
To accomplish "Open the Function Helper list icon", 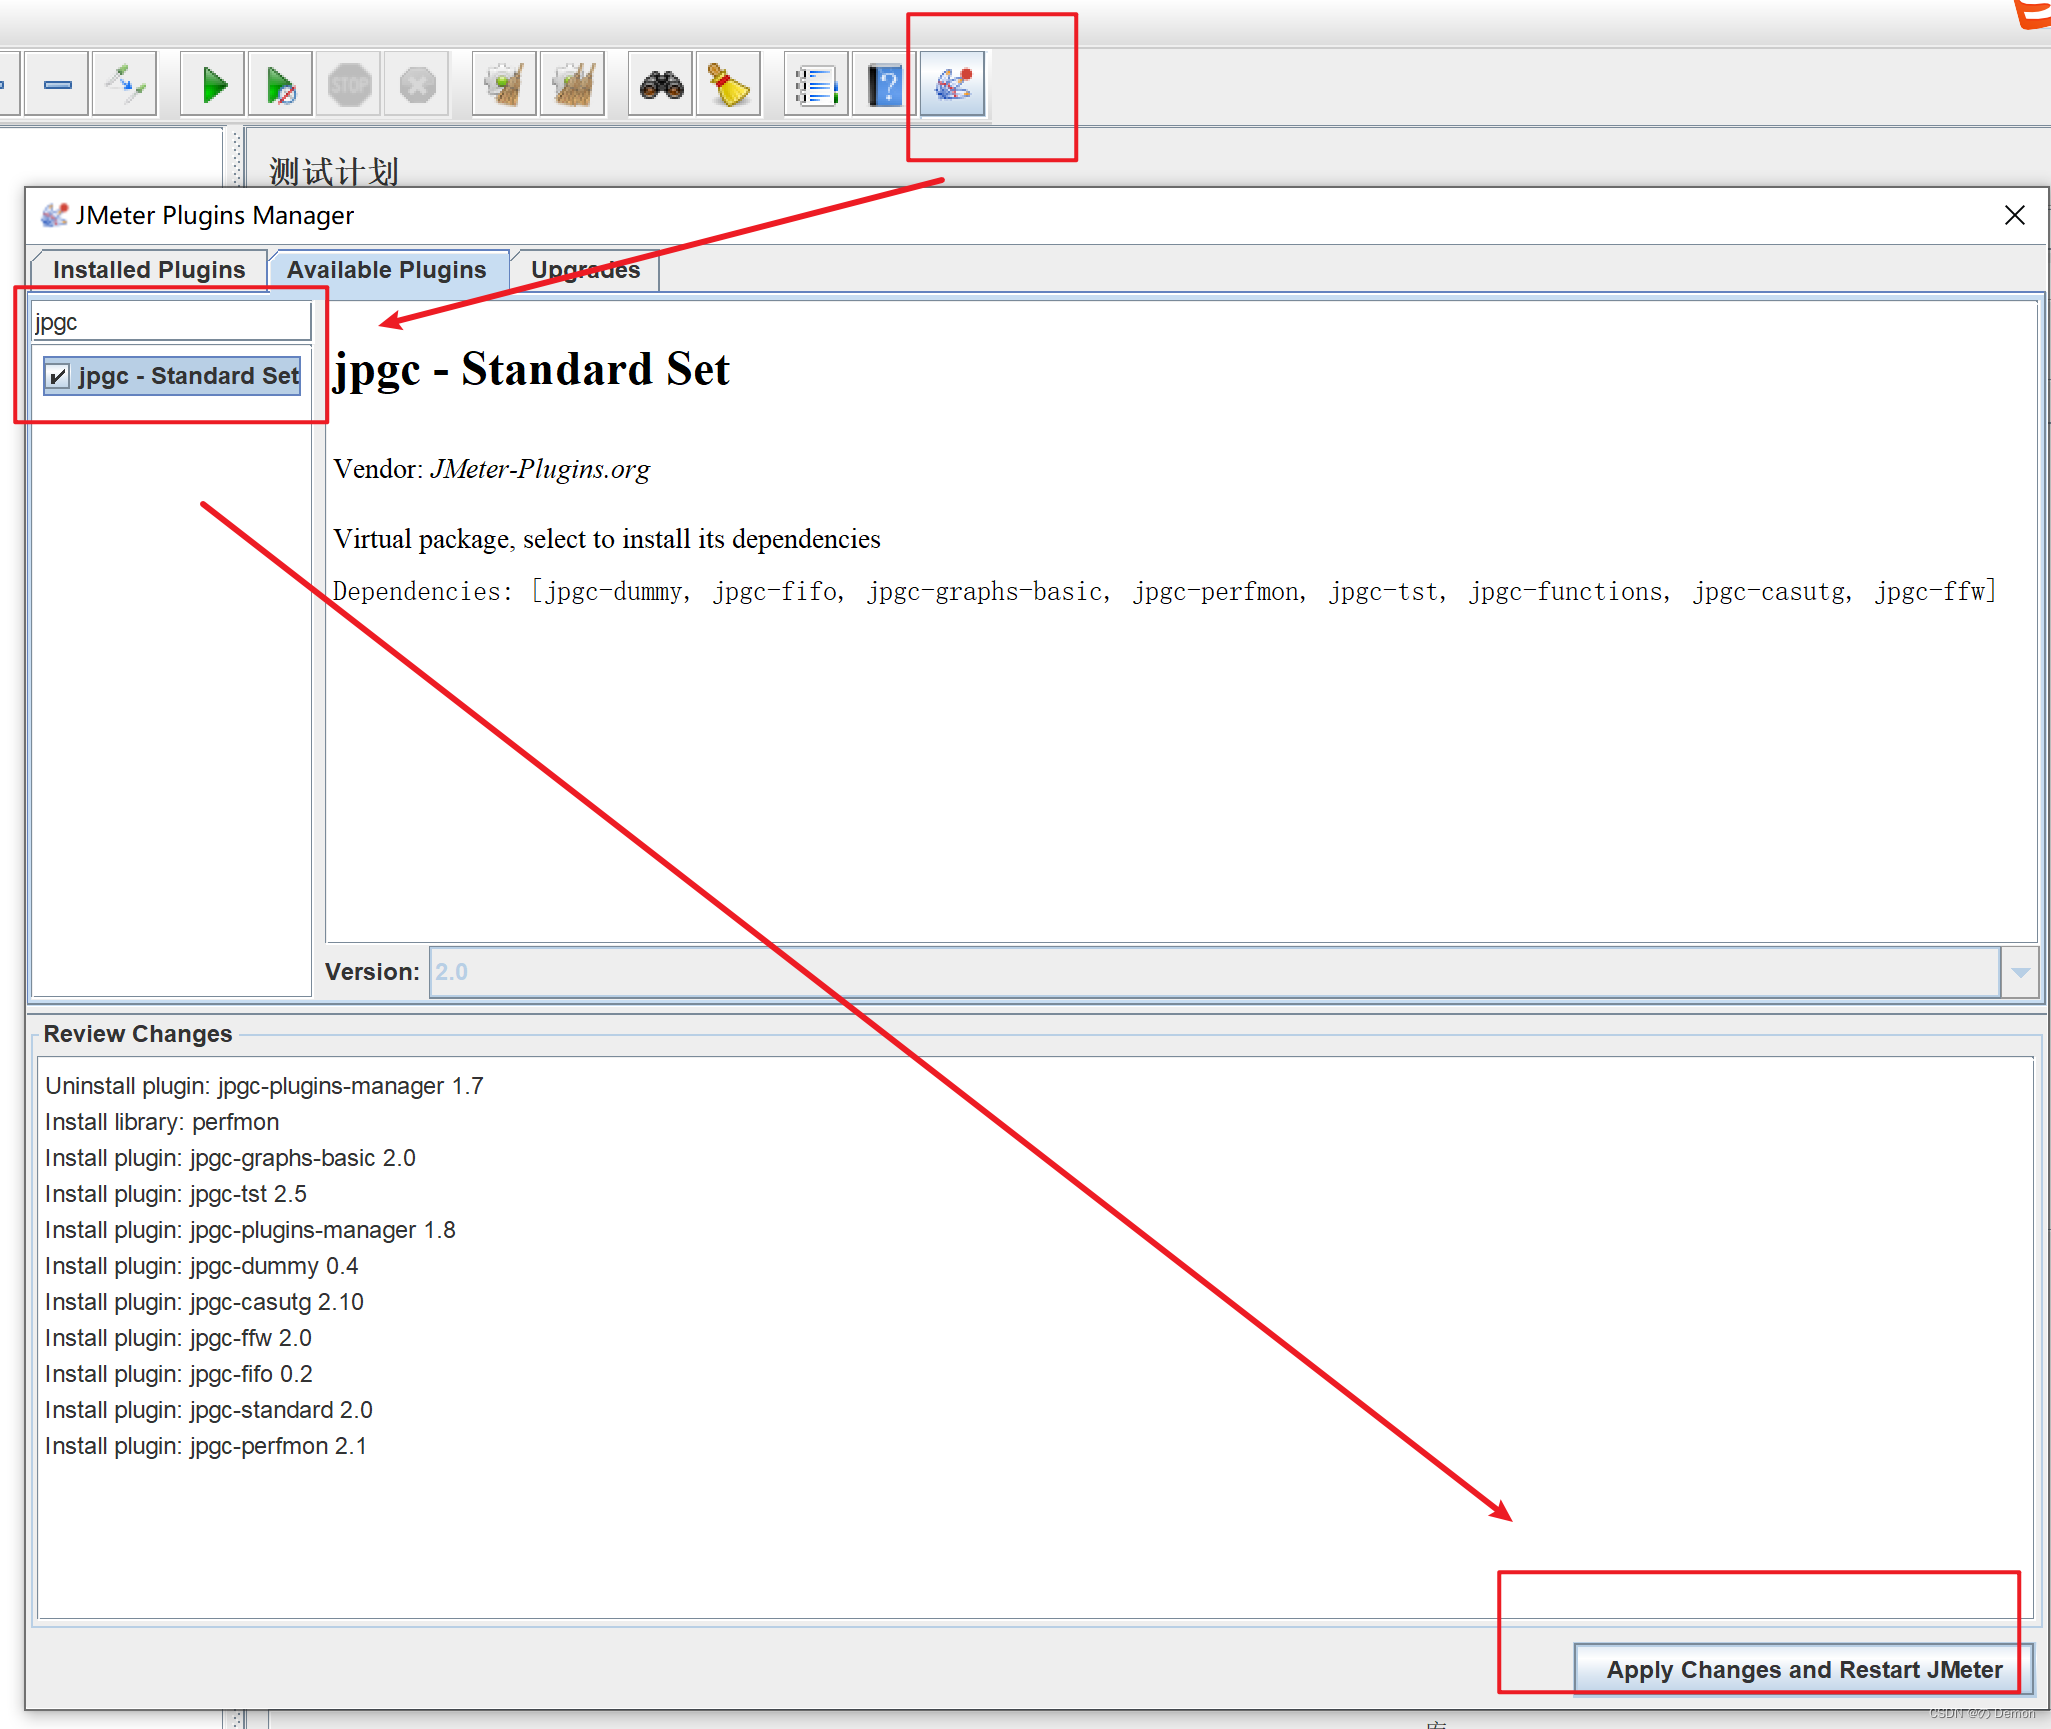I will click(x=816, y=86).
